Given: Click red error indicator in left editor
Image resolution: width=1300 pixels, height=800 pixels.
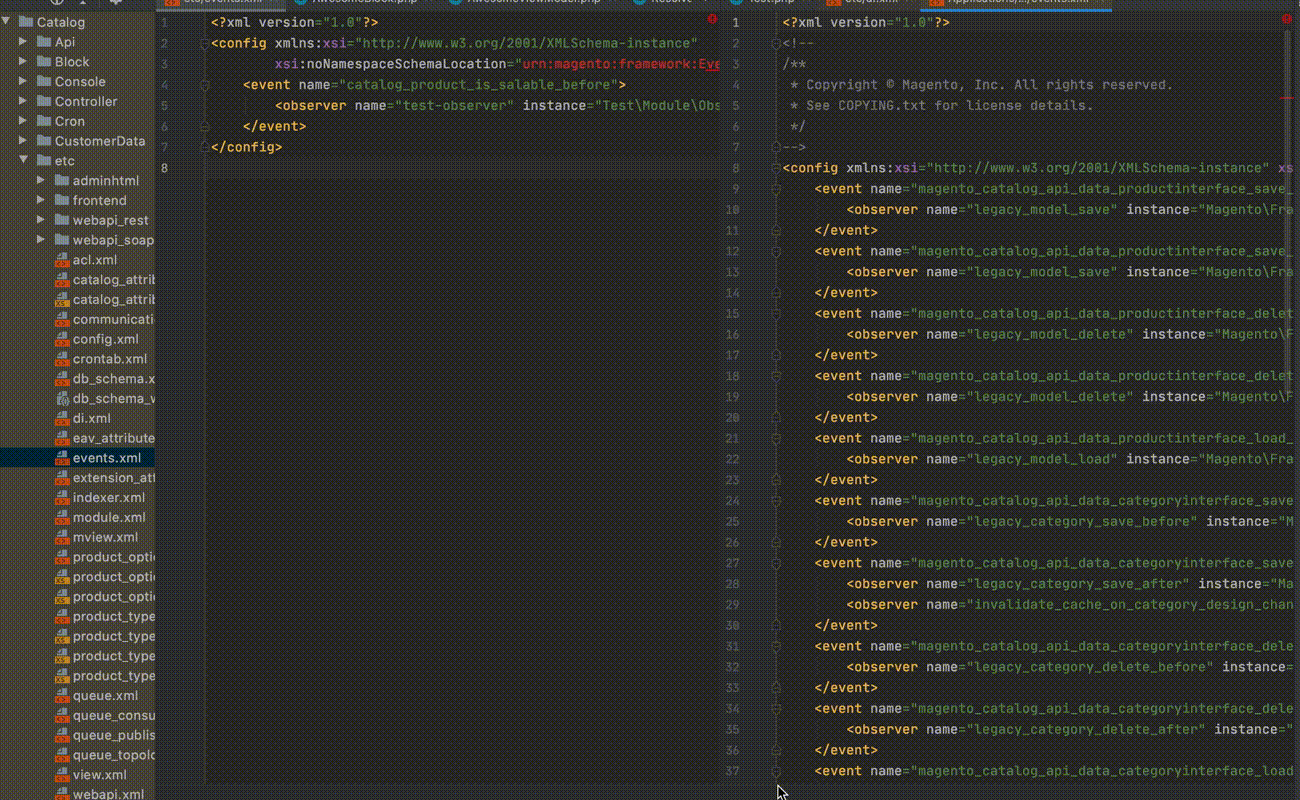Looking at the screenshot, I should 712,19.
